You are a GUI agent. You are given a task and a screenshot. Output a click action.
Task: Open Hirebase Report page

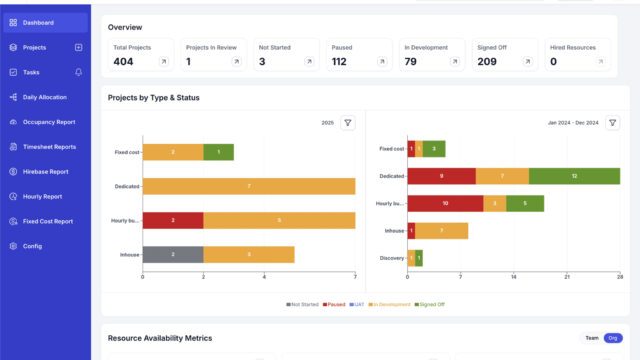pyautogui.click(x=45, y=172)
